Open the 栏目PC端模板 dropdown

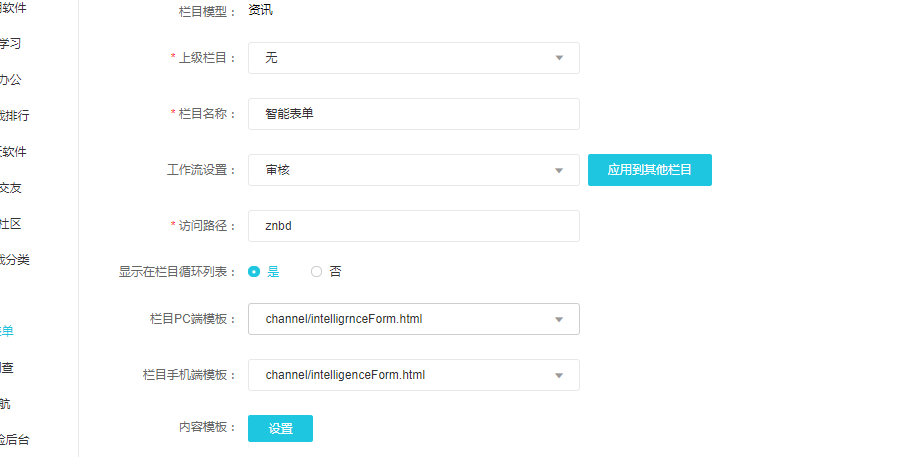tap(413, 319)
